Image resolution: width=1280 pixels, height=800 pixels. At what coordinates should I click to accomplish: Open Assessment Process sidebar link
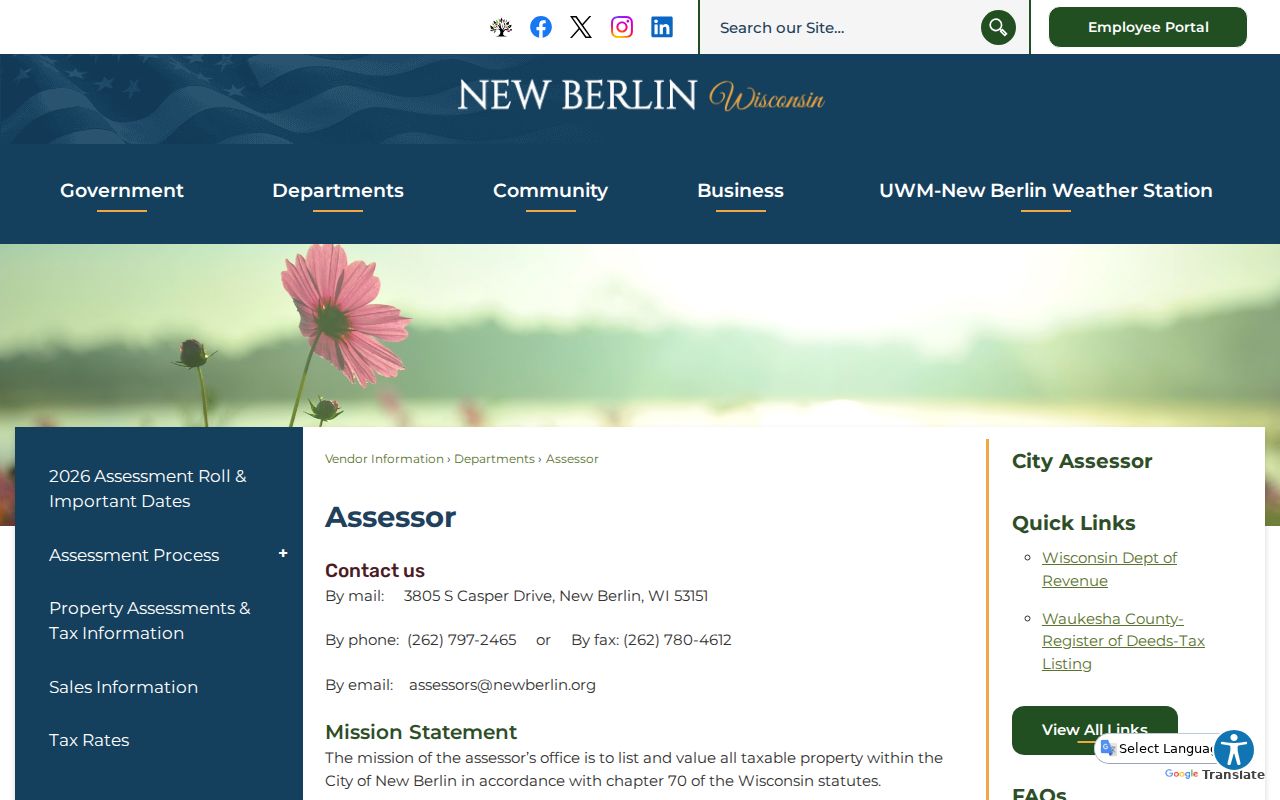click(x=134, y=555)
